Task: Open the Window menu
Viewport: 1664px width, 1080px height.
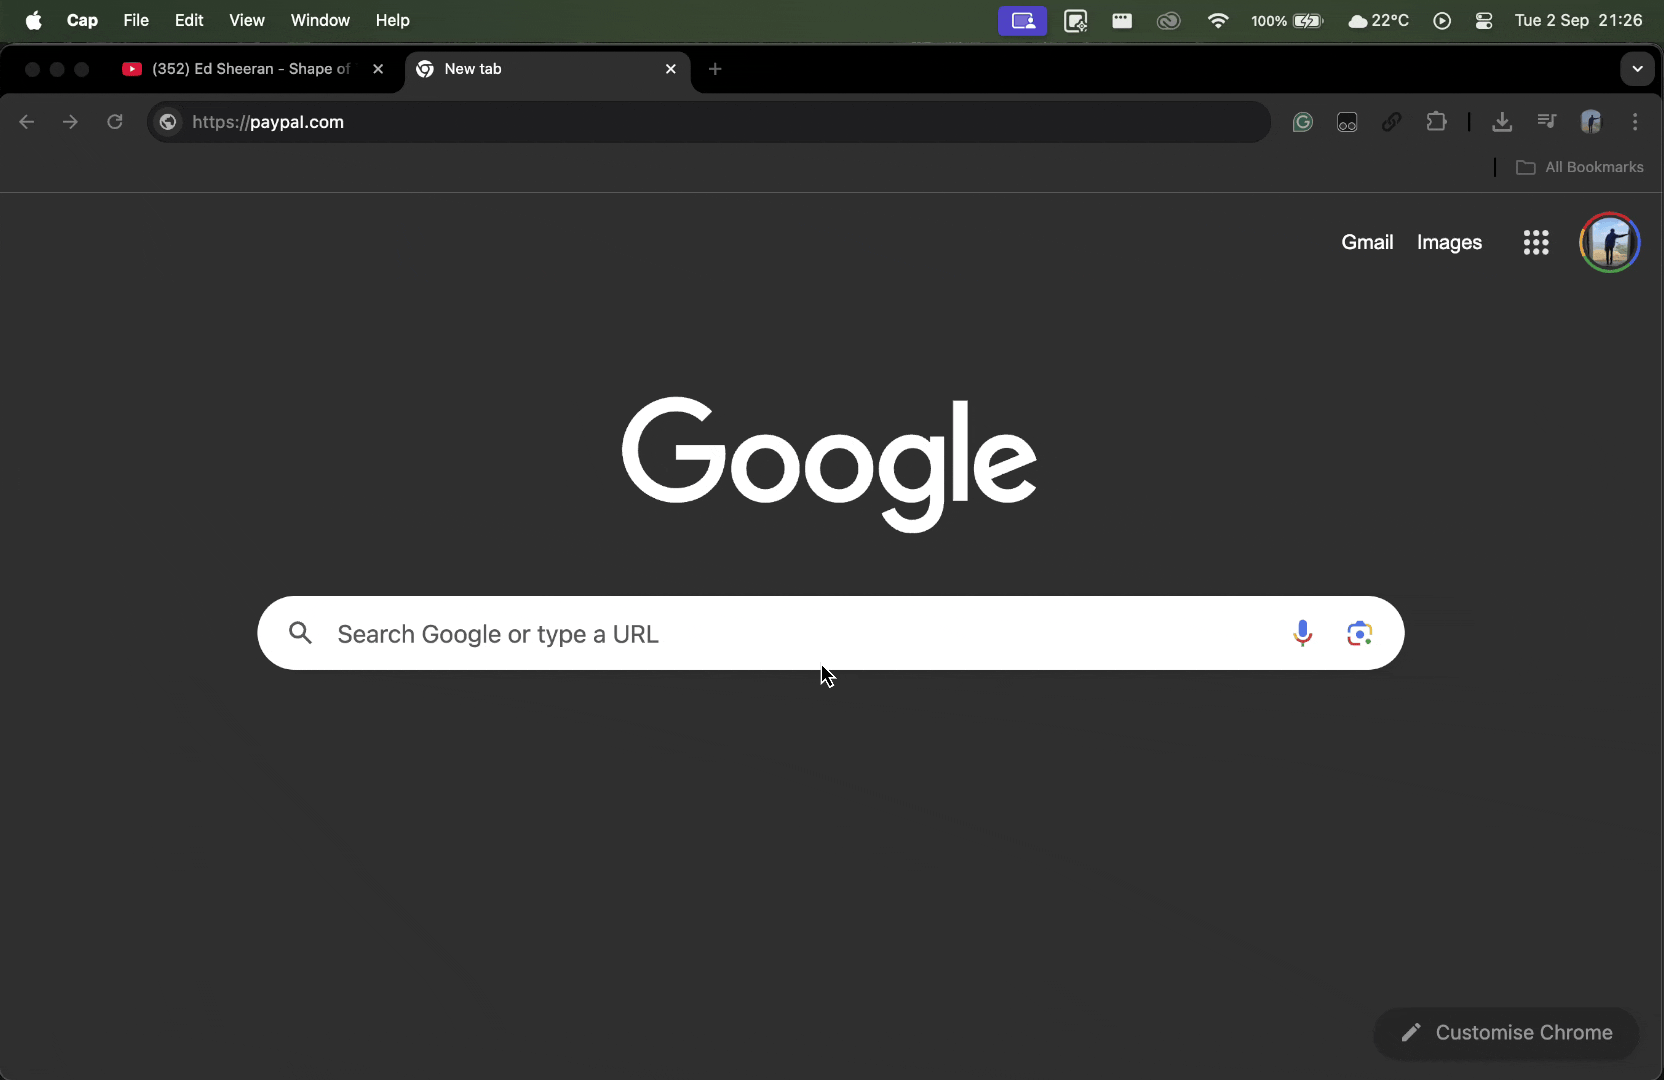Action: [320, 20]
